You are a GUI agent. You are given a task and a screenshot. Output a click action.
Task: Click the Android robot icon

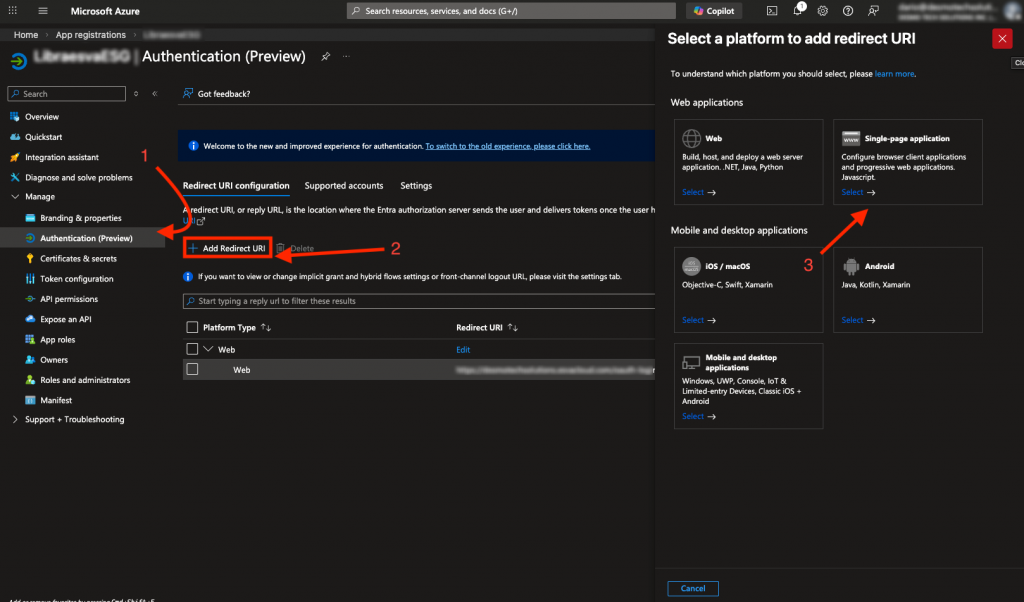[x=851, y=266]
